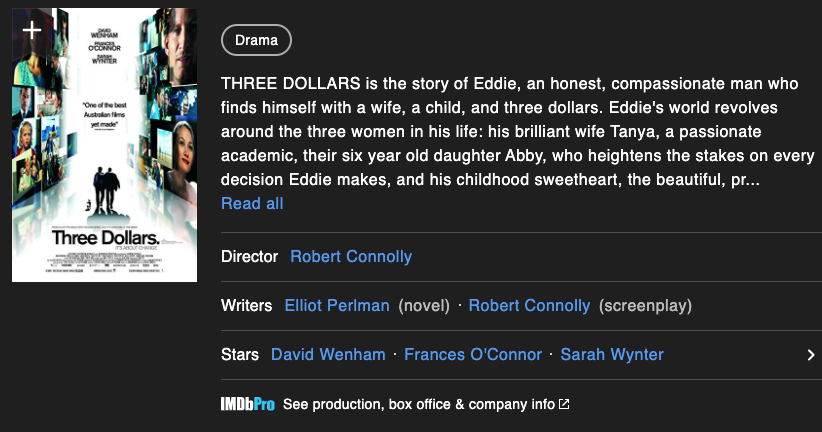Click the plot description text
The image size is (822, 432).
coord(517,132)
